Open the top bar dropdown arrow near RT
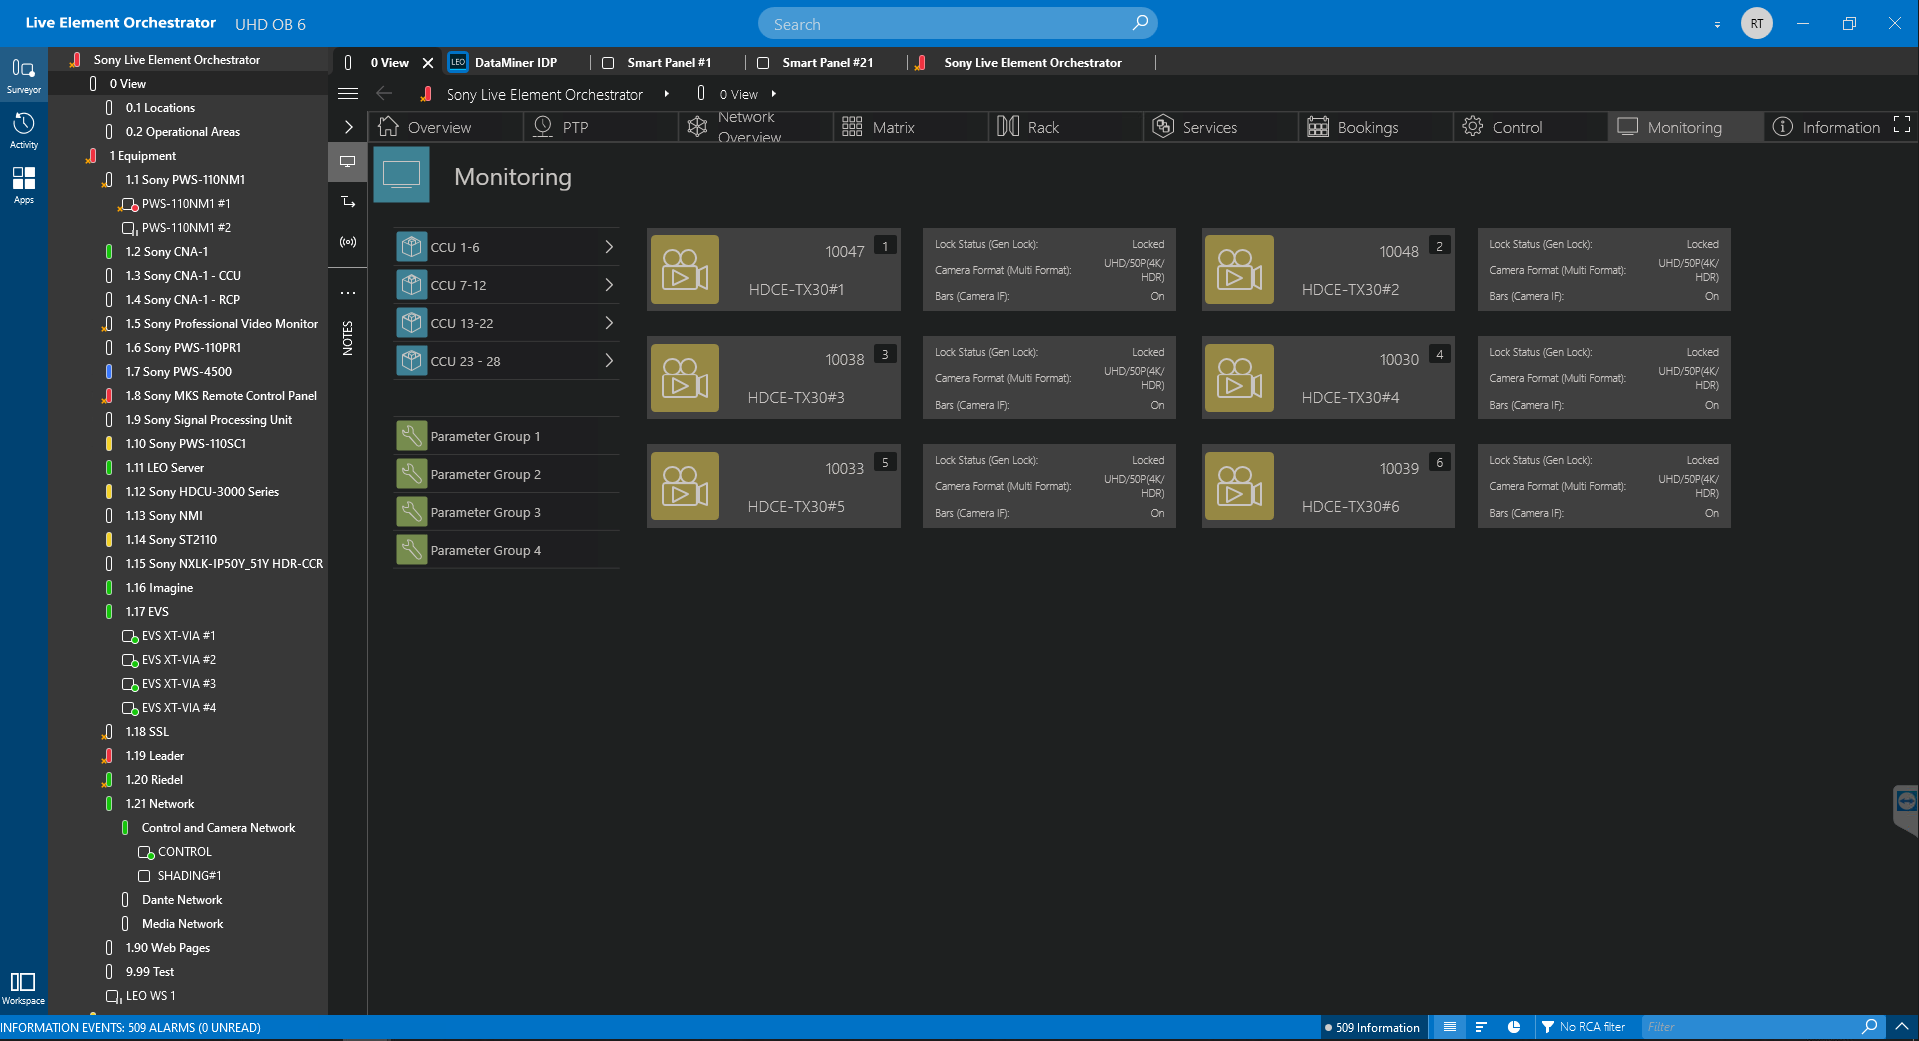The height and width of the screenshot is (1041, 1919). pos(1717,24)
